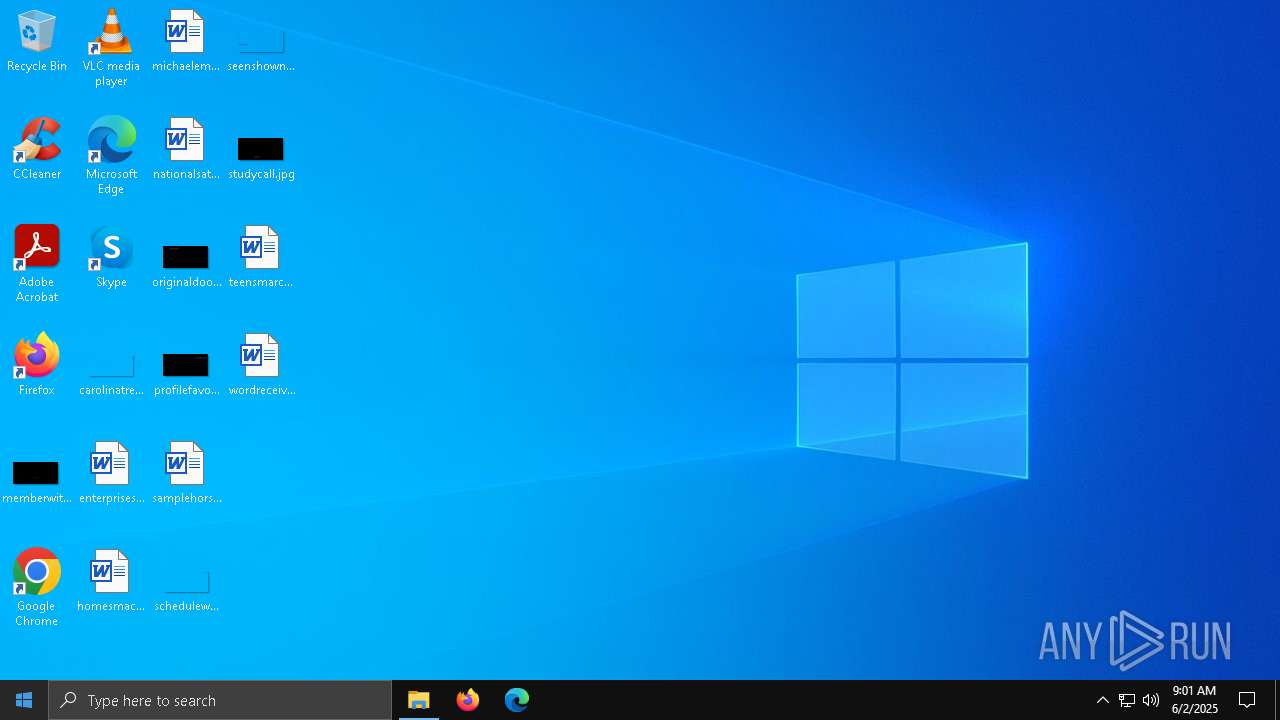The image size is (1280, 720).
Task: Select the michaelem... Word document
Action: click(186, 41)
